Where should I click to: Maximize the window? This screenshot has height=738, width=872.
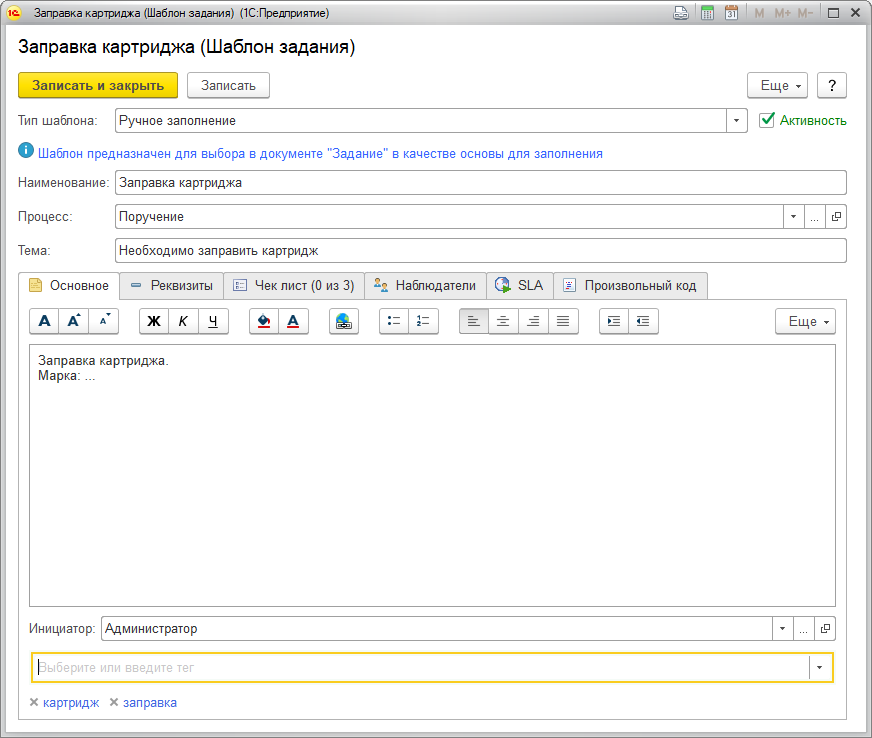click(x=833, y=13)
